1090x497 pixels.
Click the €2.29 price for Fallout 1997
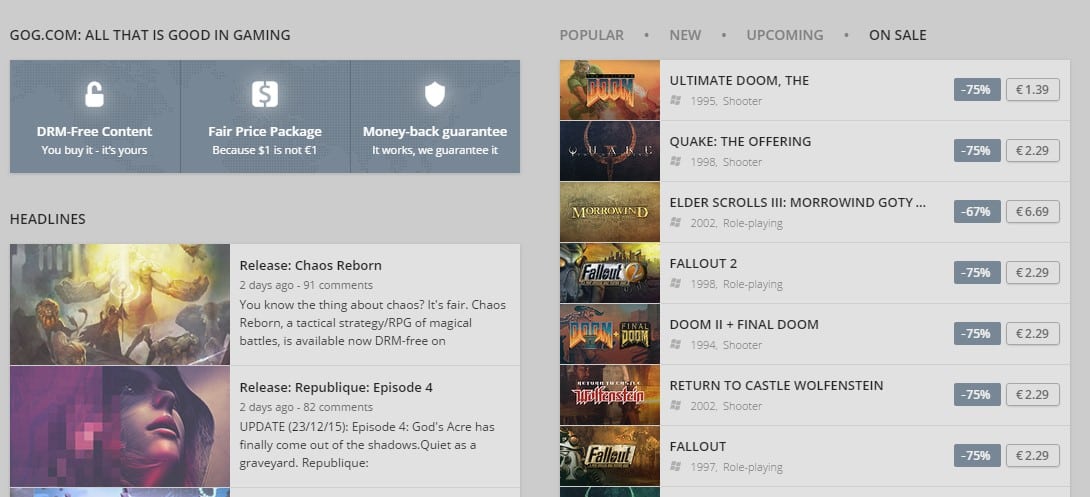(1032, 455)
